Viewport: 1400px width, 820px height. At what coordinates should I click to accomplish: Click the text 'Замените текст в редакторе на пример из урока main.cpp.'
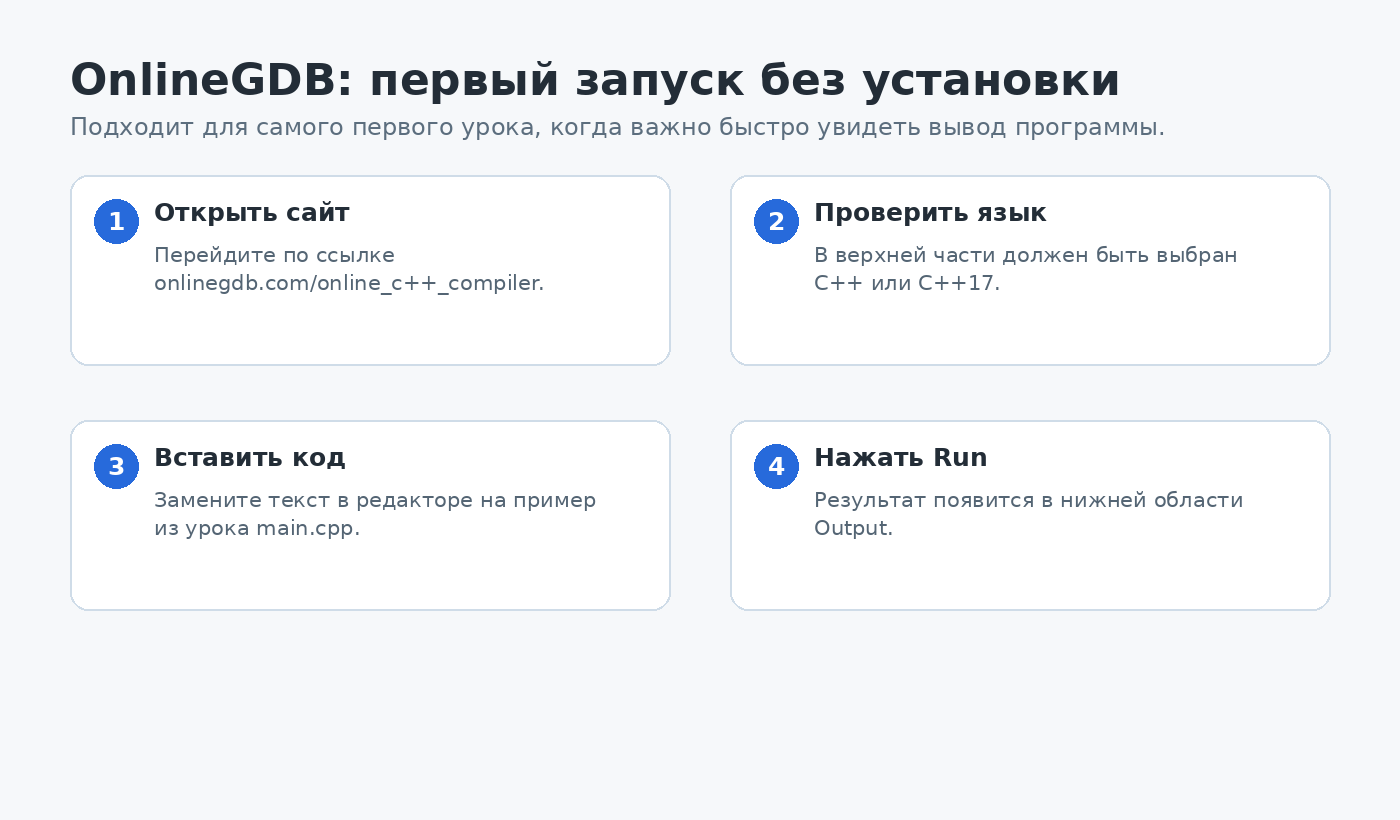point(375,514)
